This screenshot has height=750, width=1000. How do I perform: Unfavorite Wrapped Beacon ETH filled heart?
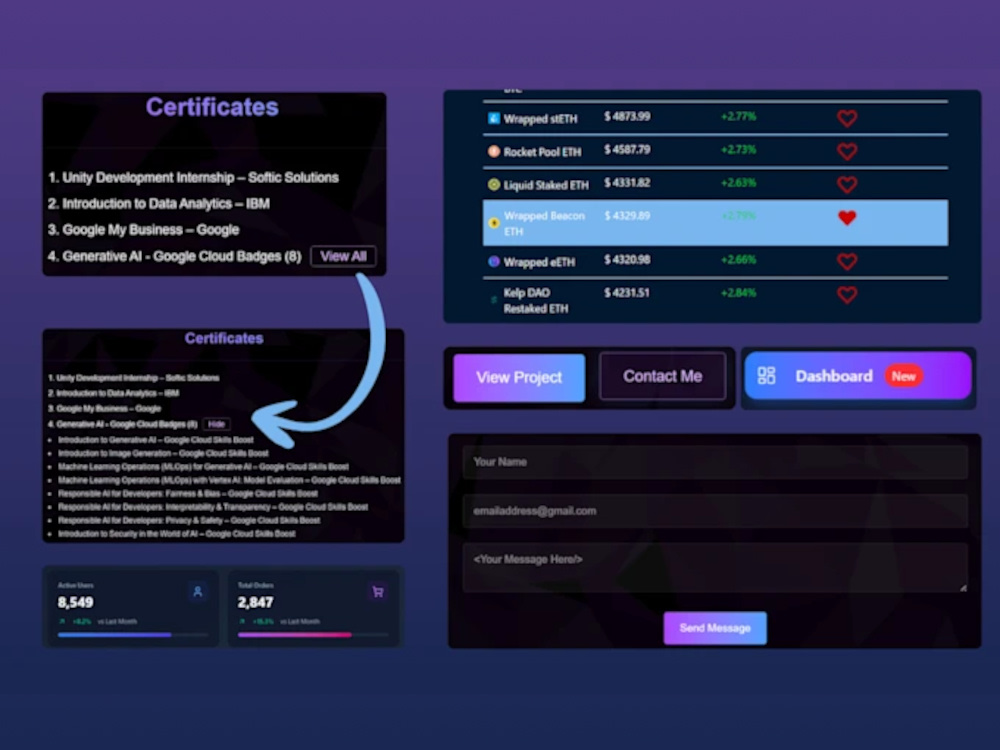pos(847,218)
